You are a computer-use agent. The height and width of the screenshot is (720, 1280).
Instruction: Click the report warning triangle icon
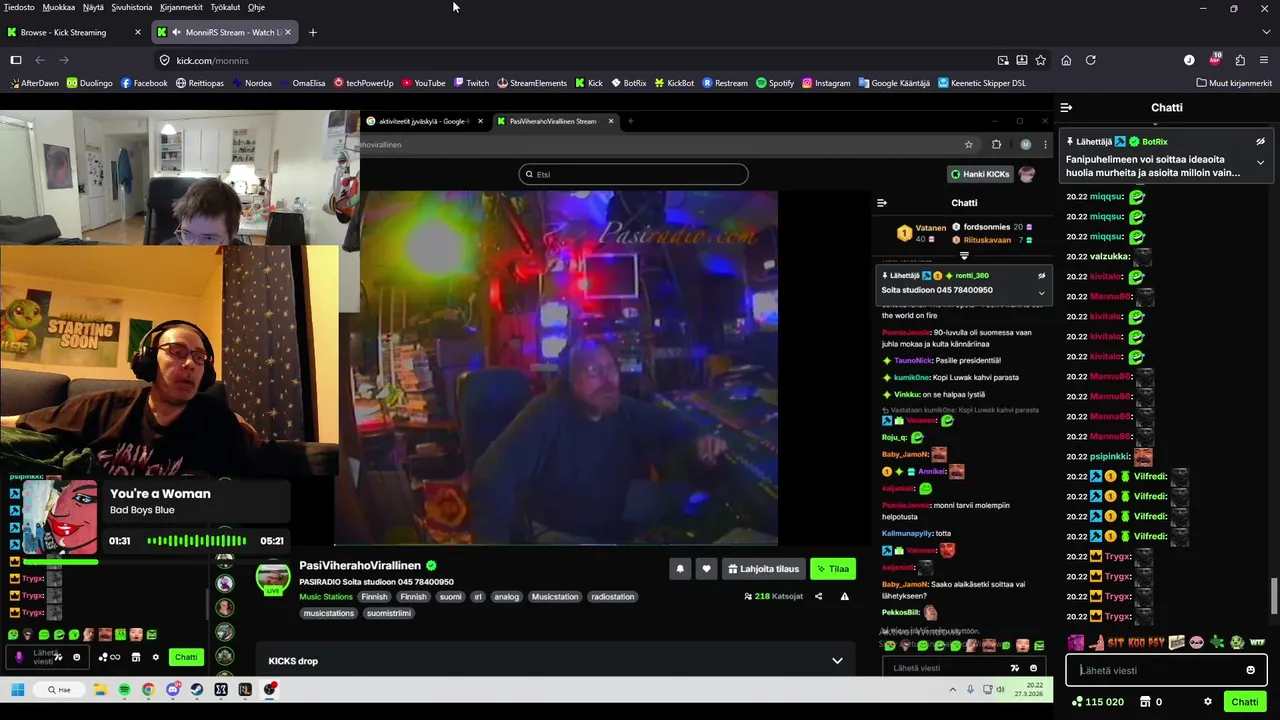pyautogui.click(x=844, y=596)
